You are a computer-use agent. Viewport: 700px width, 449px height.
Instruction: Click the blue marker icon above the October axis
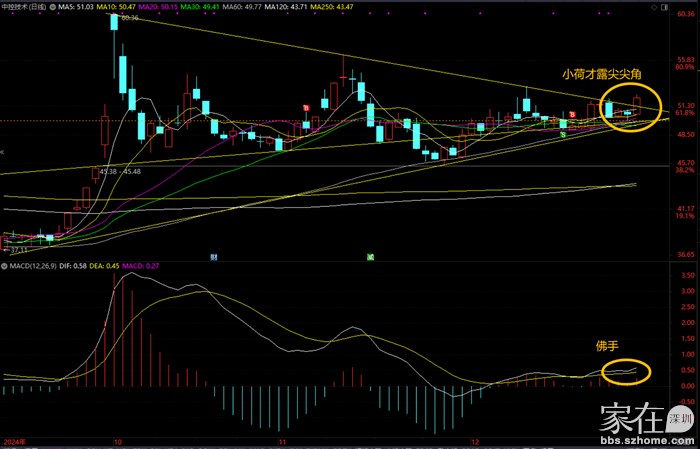(214, 257)
